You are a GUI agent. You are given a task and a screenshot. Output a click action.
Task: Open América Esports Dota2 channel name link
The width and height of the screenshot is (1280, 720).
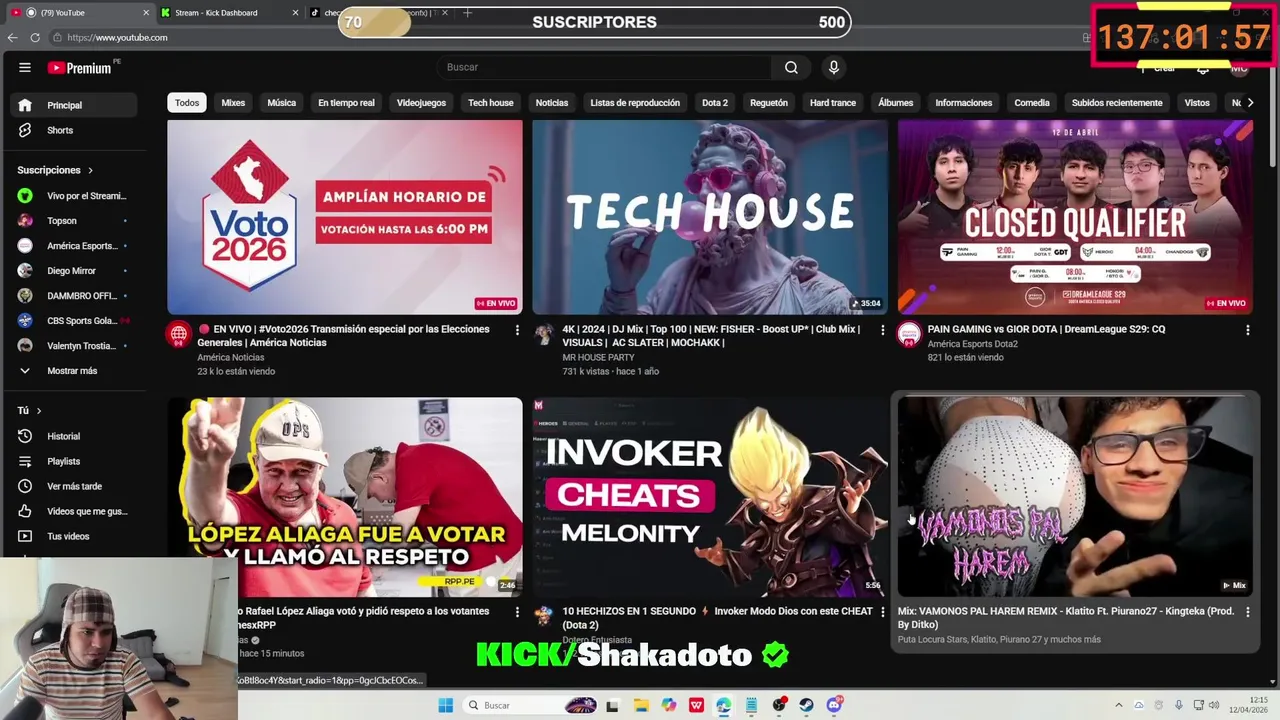tap(972, 344)
